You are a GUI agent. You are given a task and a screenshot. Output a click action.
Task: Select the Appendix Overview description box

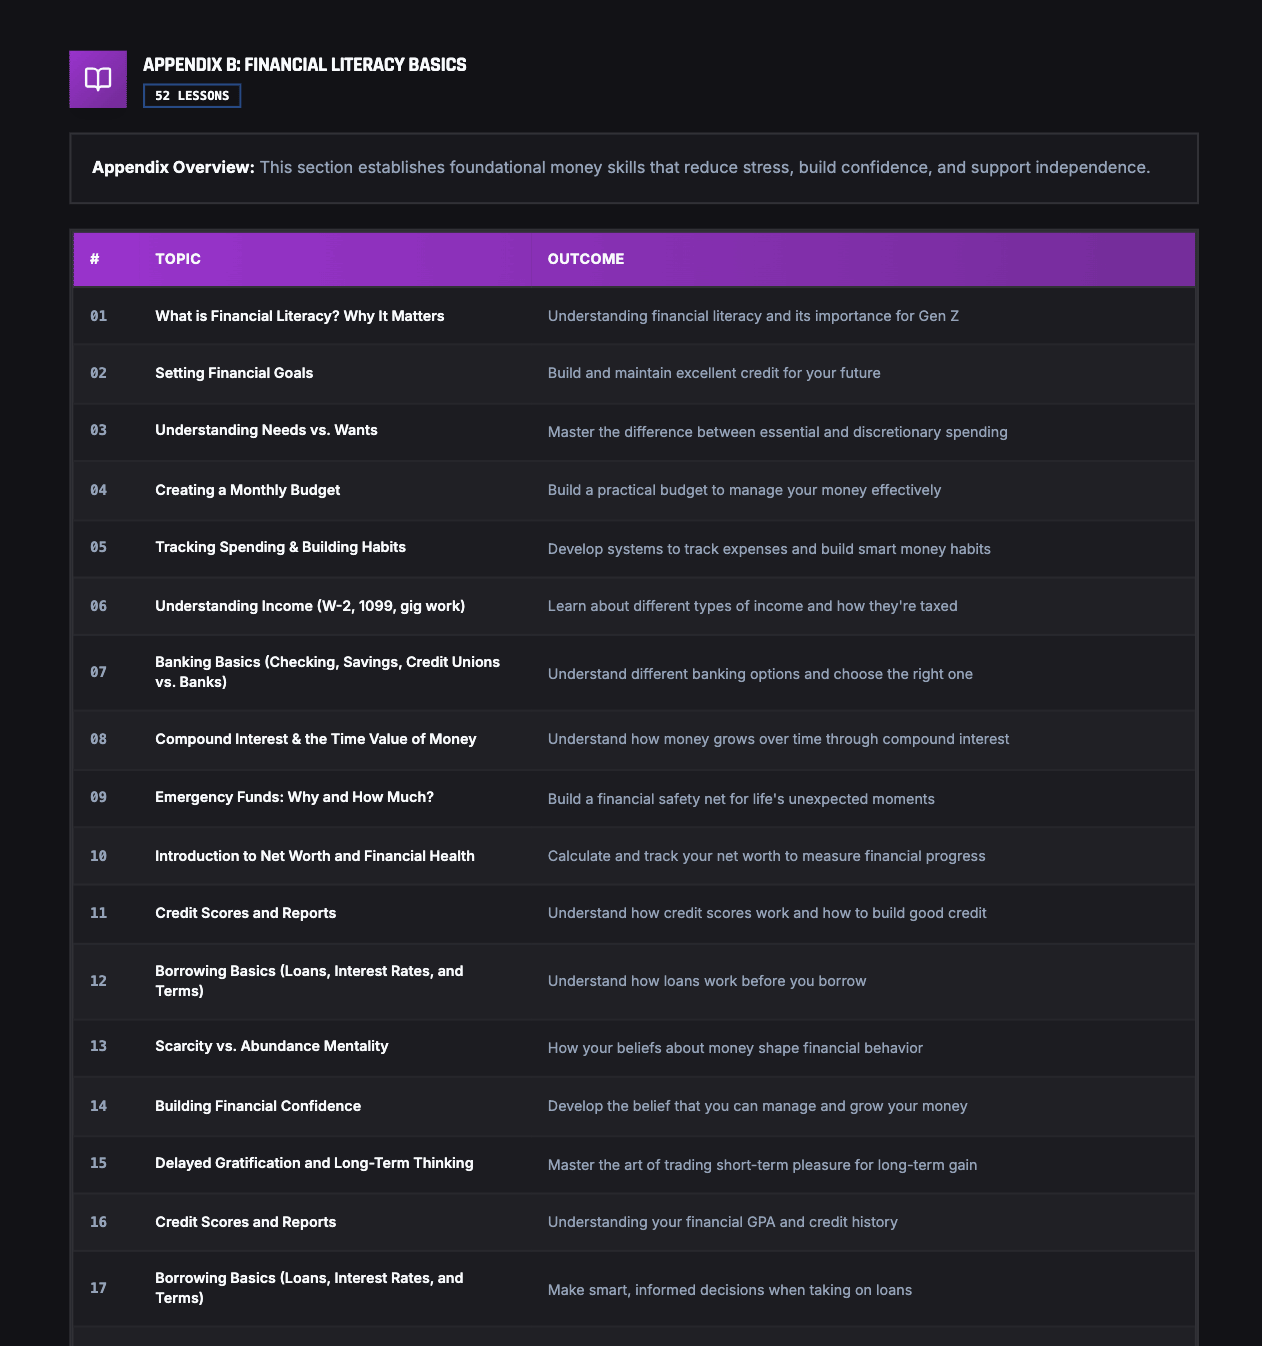coord(633,168)
